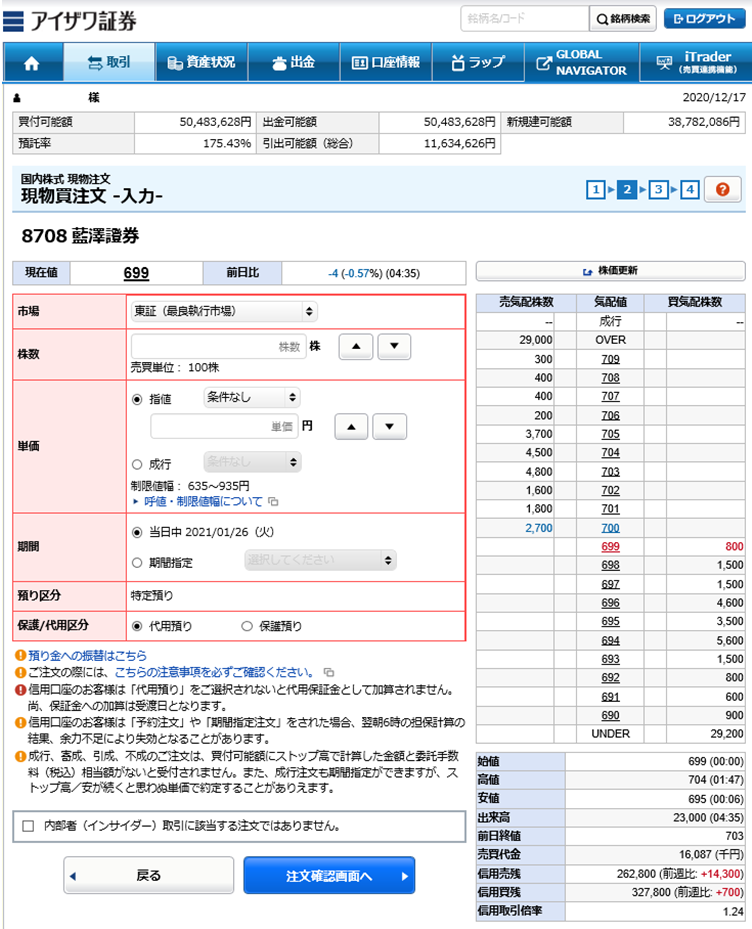Go to step 3 in the order progress
Screen dimensions: 752x929
pos(658,190)
